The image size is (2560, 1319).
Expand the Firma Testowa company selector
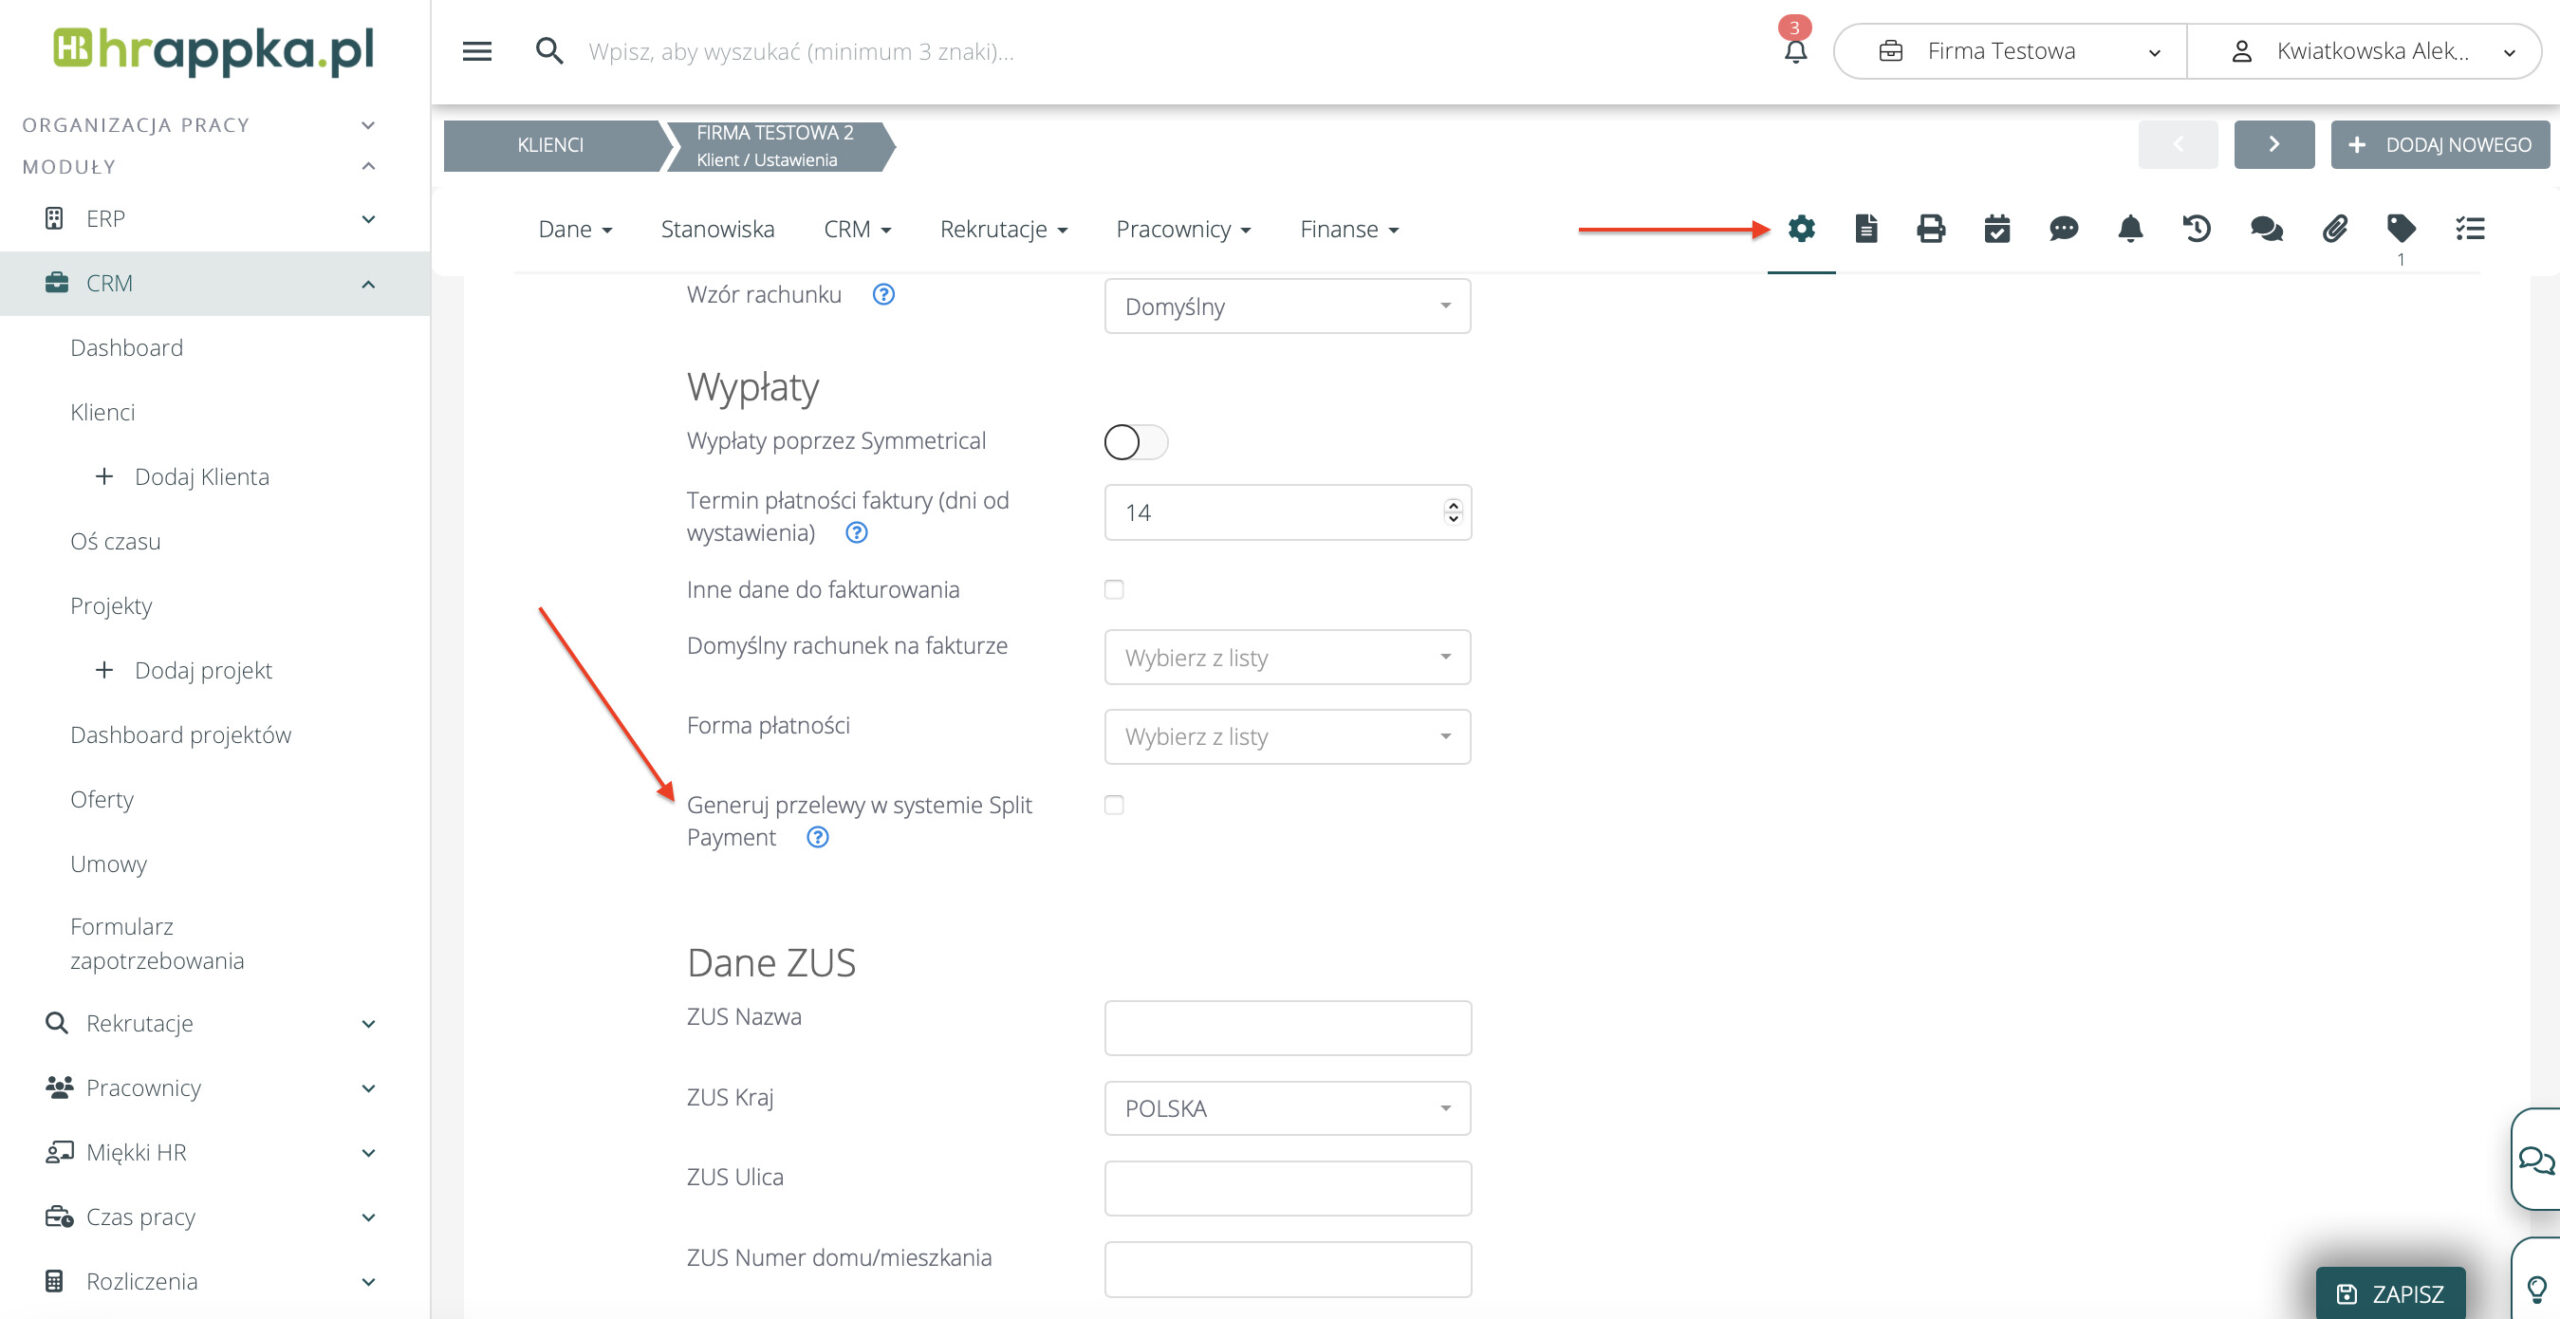point(2010,51)
